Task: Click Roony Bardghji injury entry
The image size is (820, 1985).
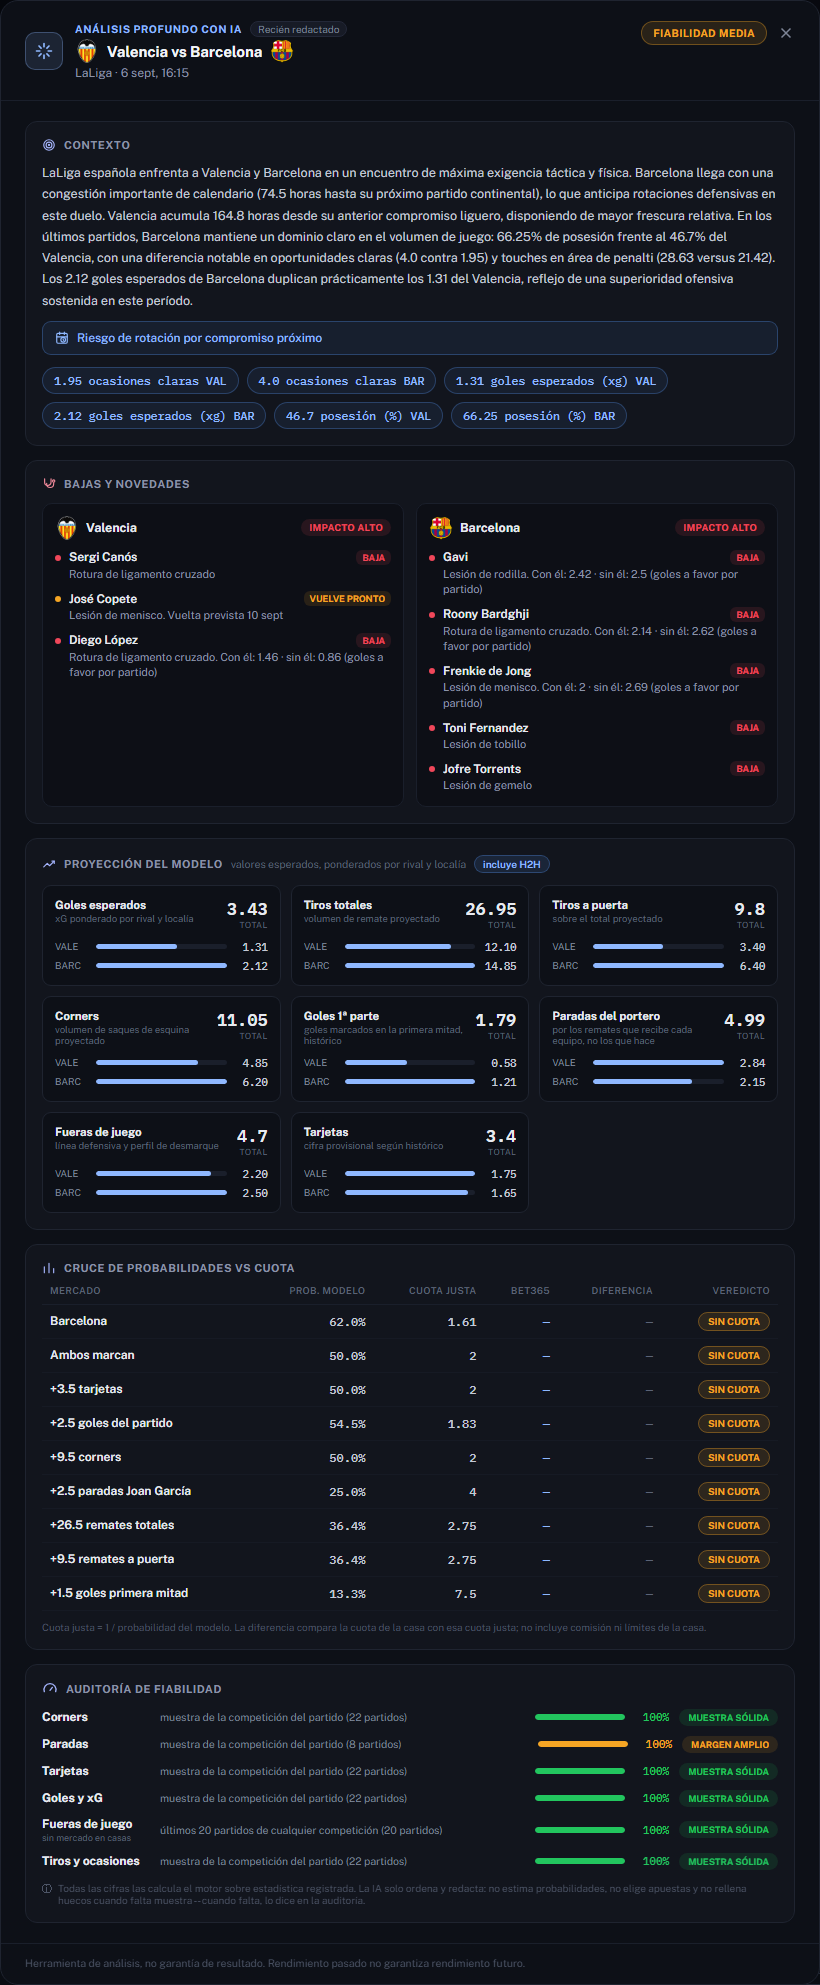Action: [597, 630]
